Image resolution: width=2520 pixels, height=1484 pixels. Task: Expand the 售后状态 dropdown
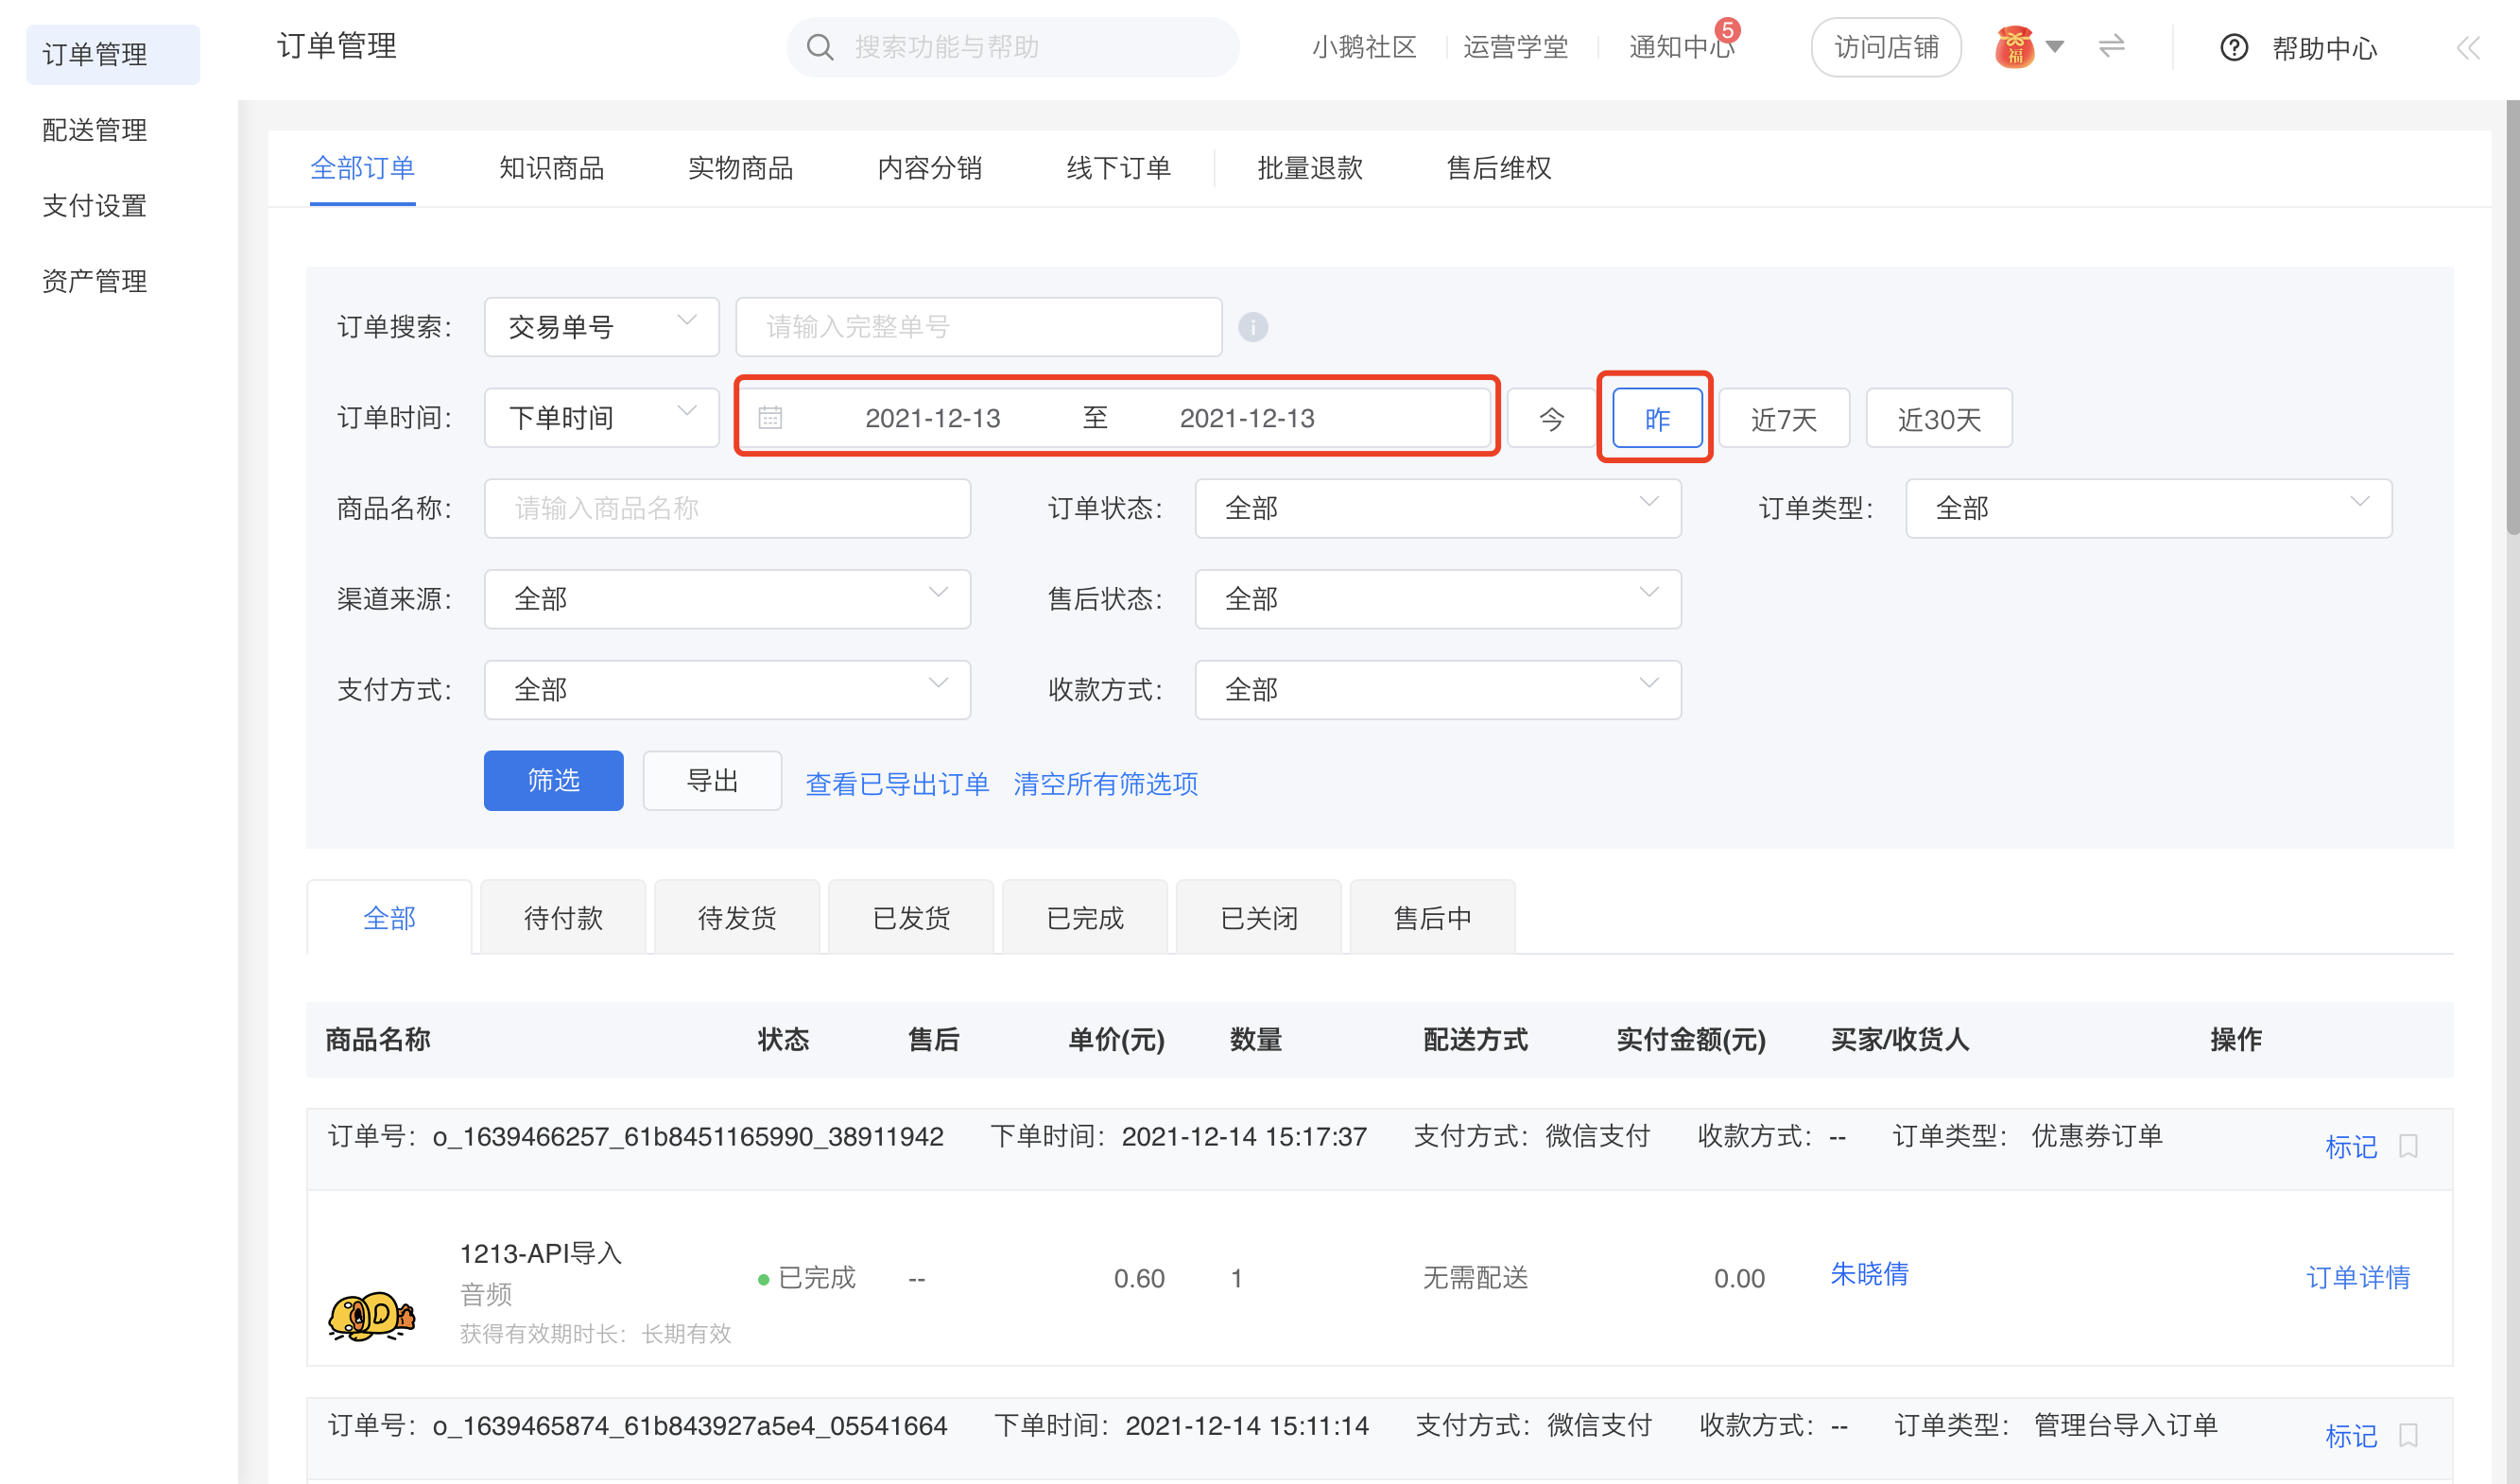[x=1437, y=599]
